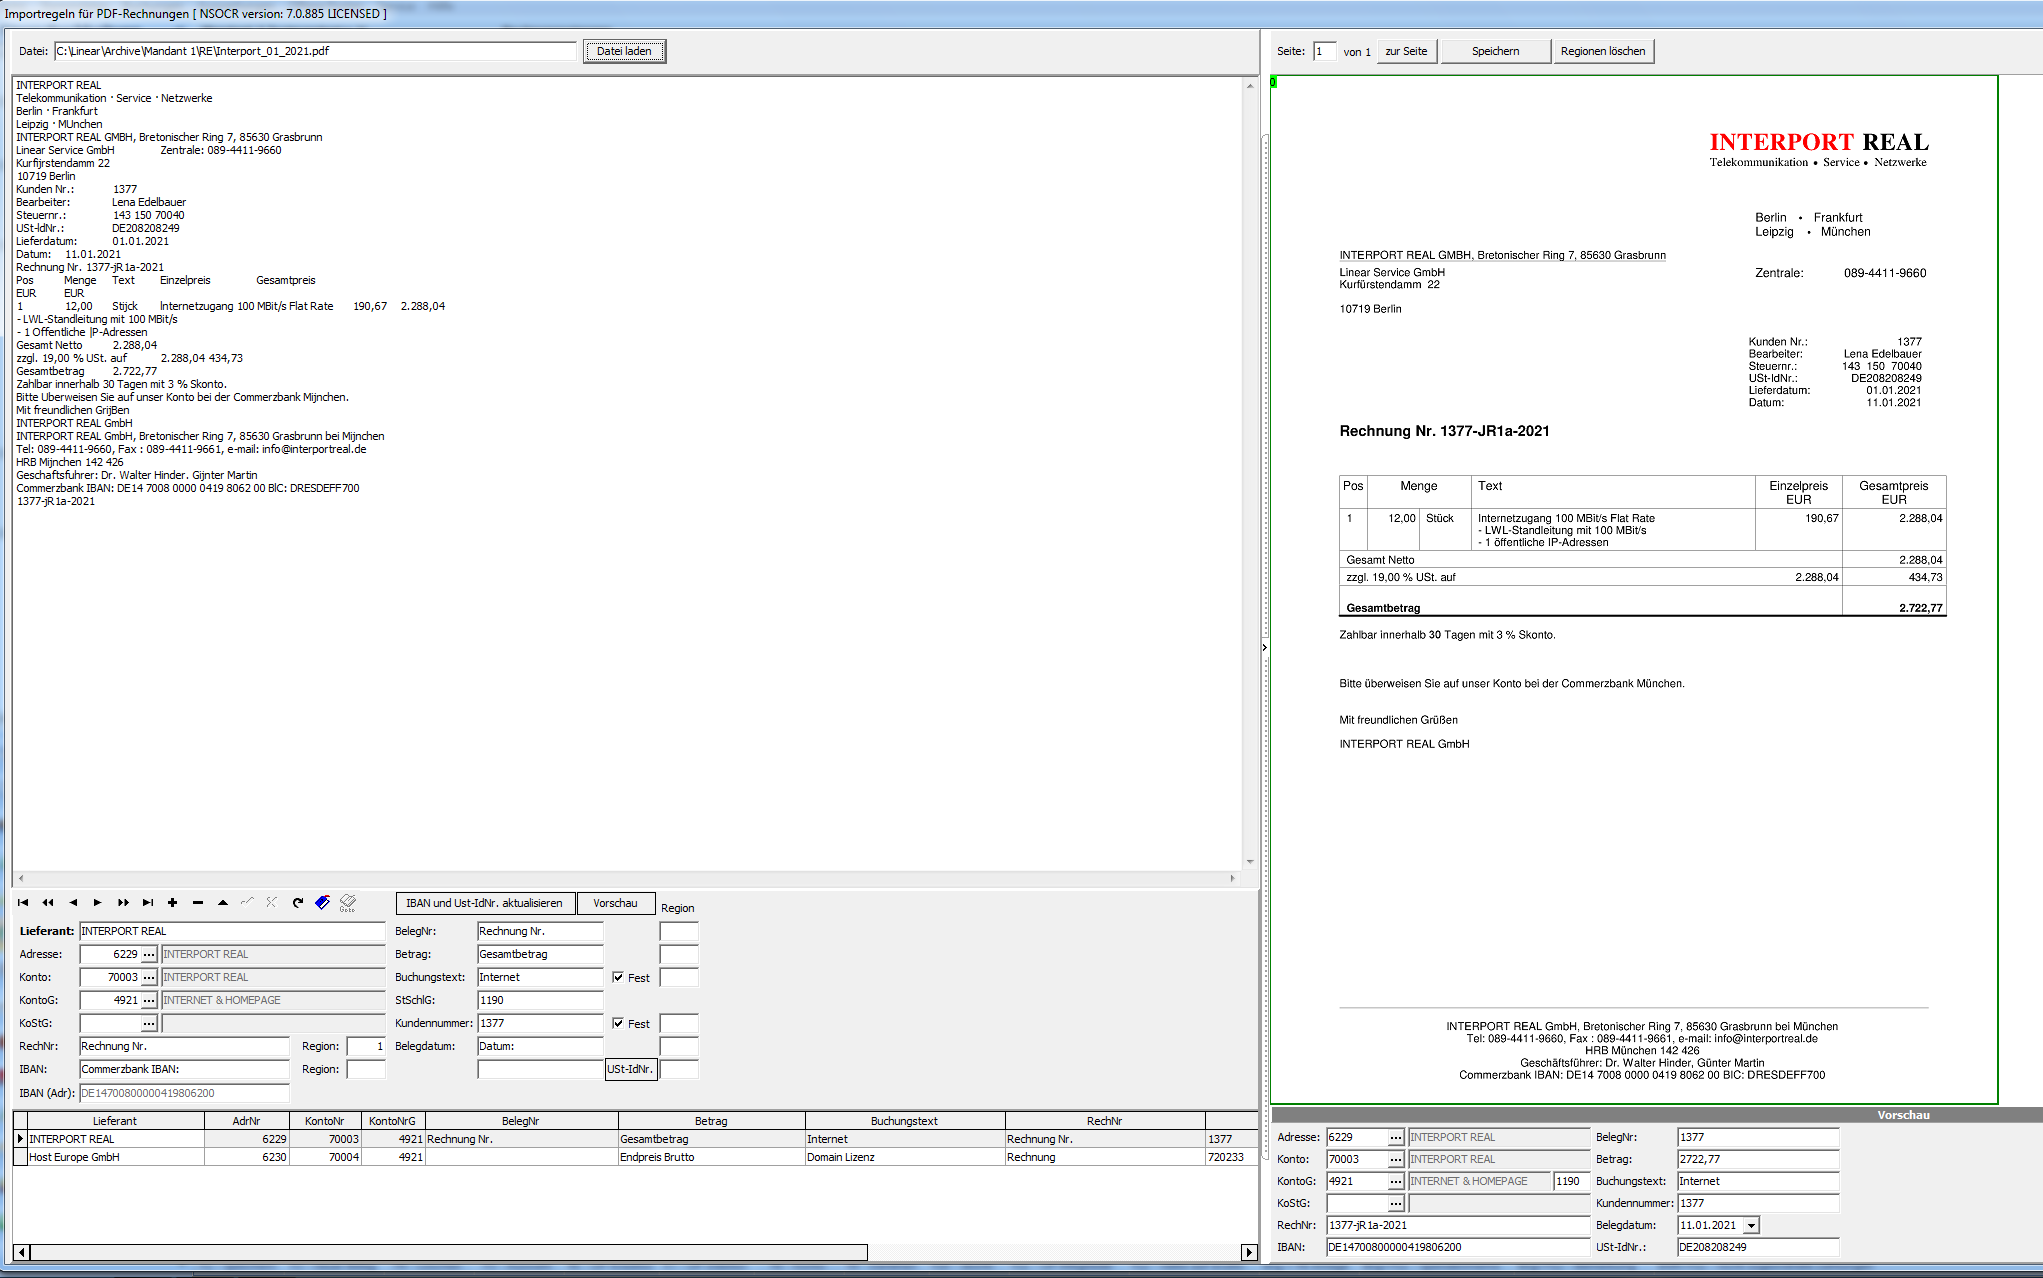Select the Host Europe GmbH row

click(x=635, y=1157)
